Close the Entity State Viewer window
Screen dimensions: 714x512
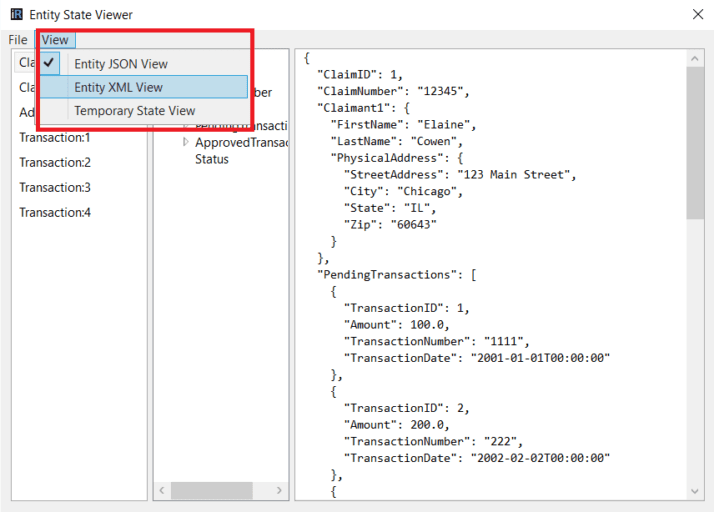coord(696,15)
